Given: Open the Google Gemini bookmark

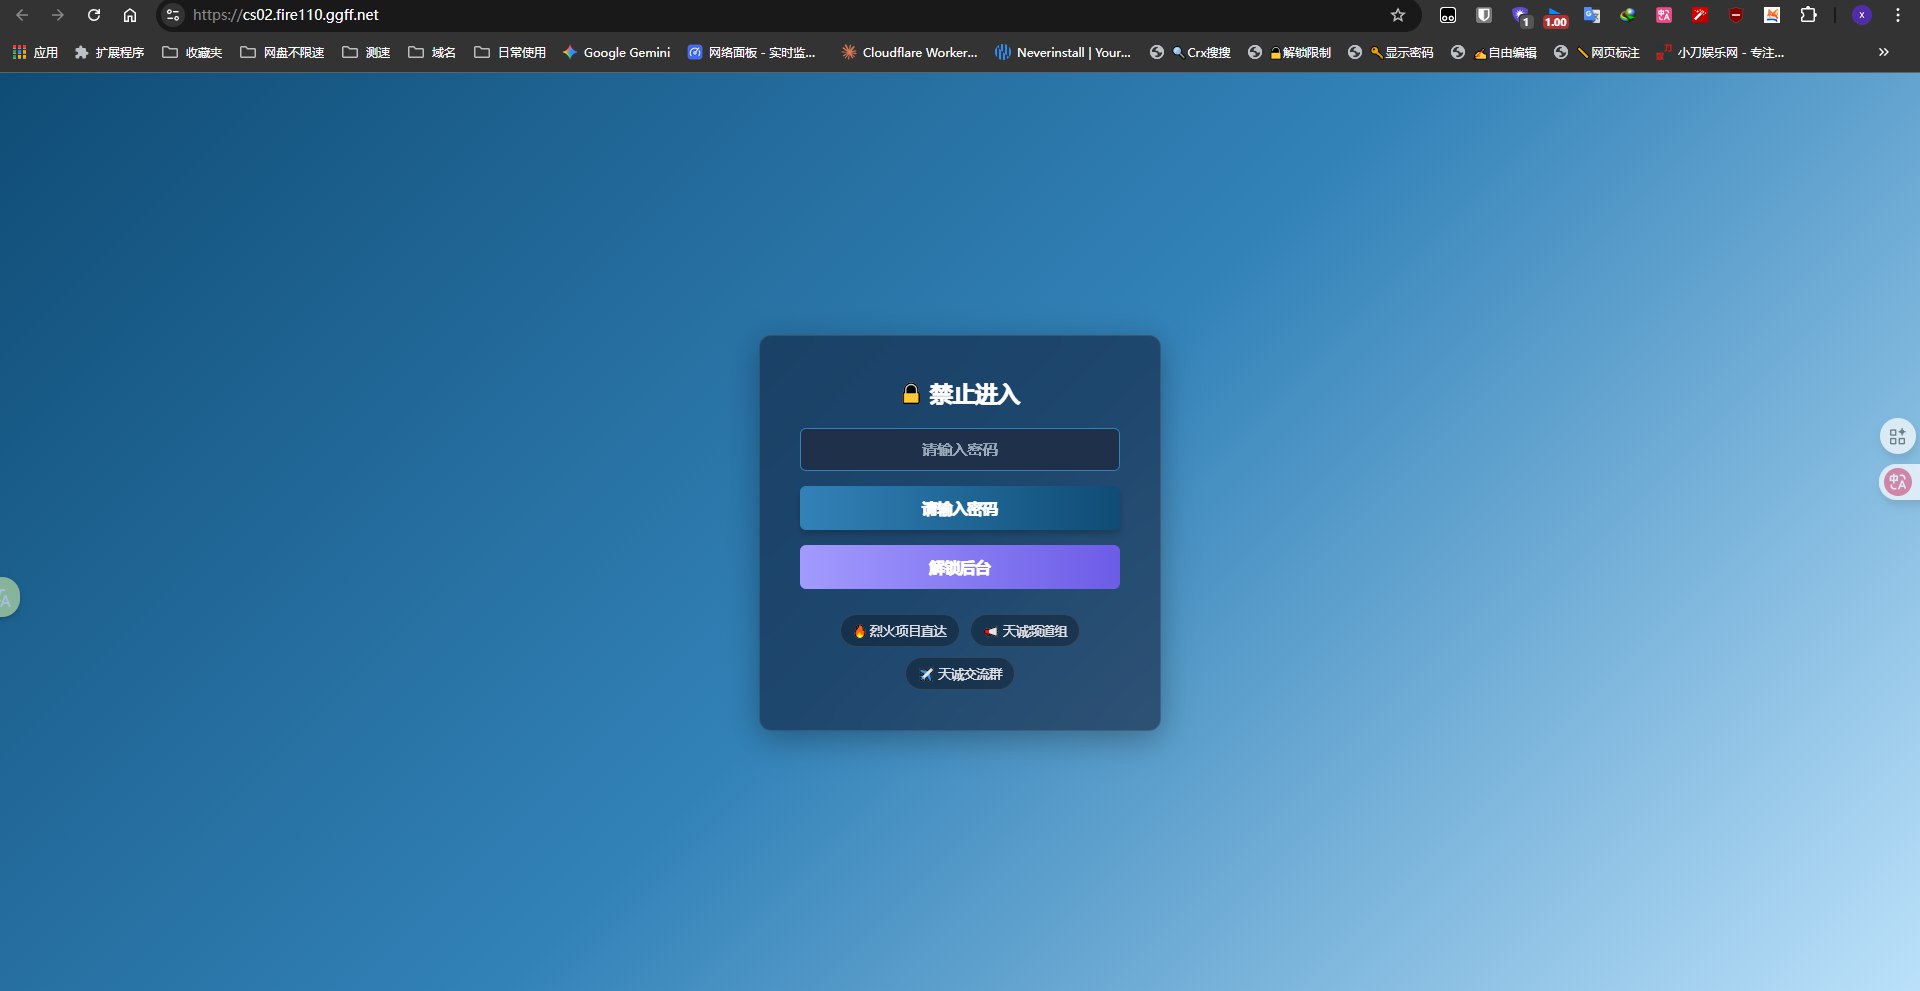Looking at the screenshot, I should (616, 52).
